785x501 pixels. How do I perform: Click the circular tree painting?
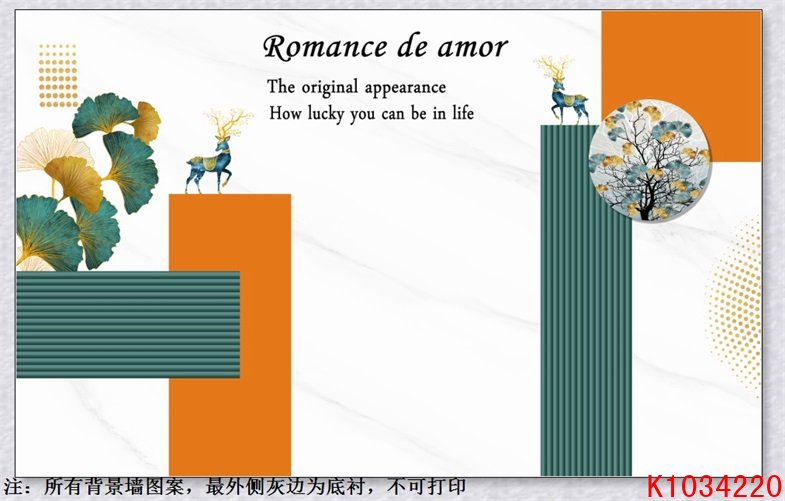(x=650, y=160)
